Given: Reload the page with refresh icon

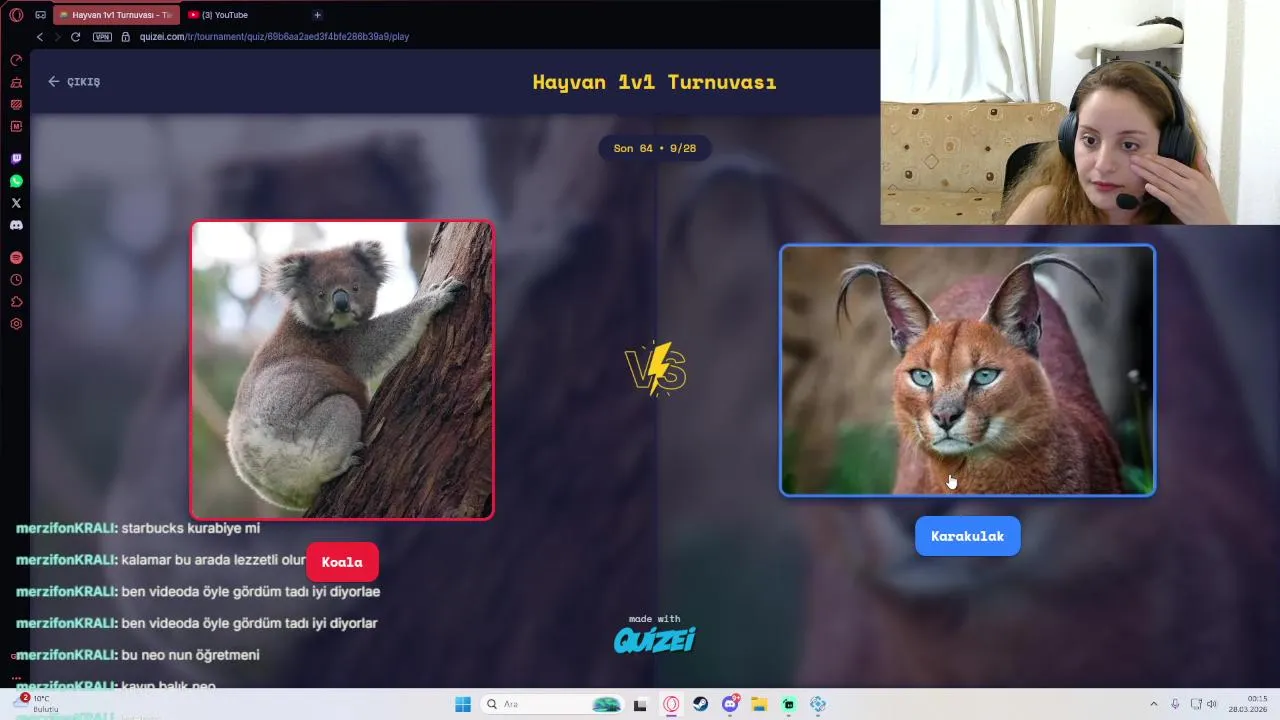Looking at the screenshot, I should coord(75,37).
